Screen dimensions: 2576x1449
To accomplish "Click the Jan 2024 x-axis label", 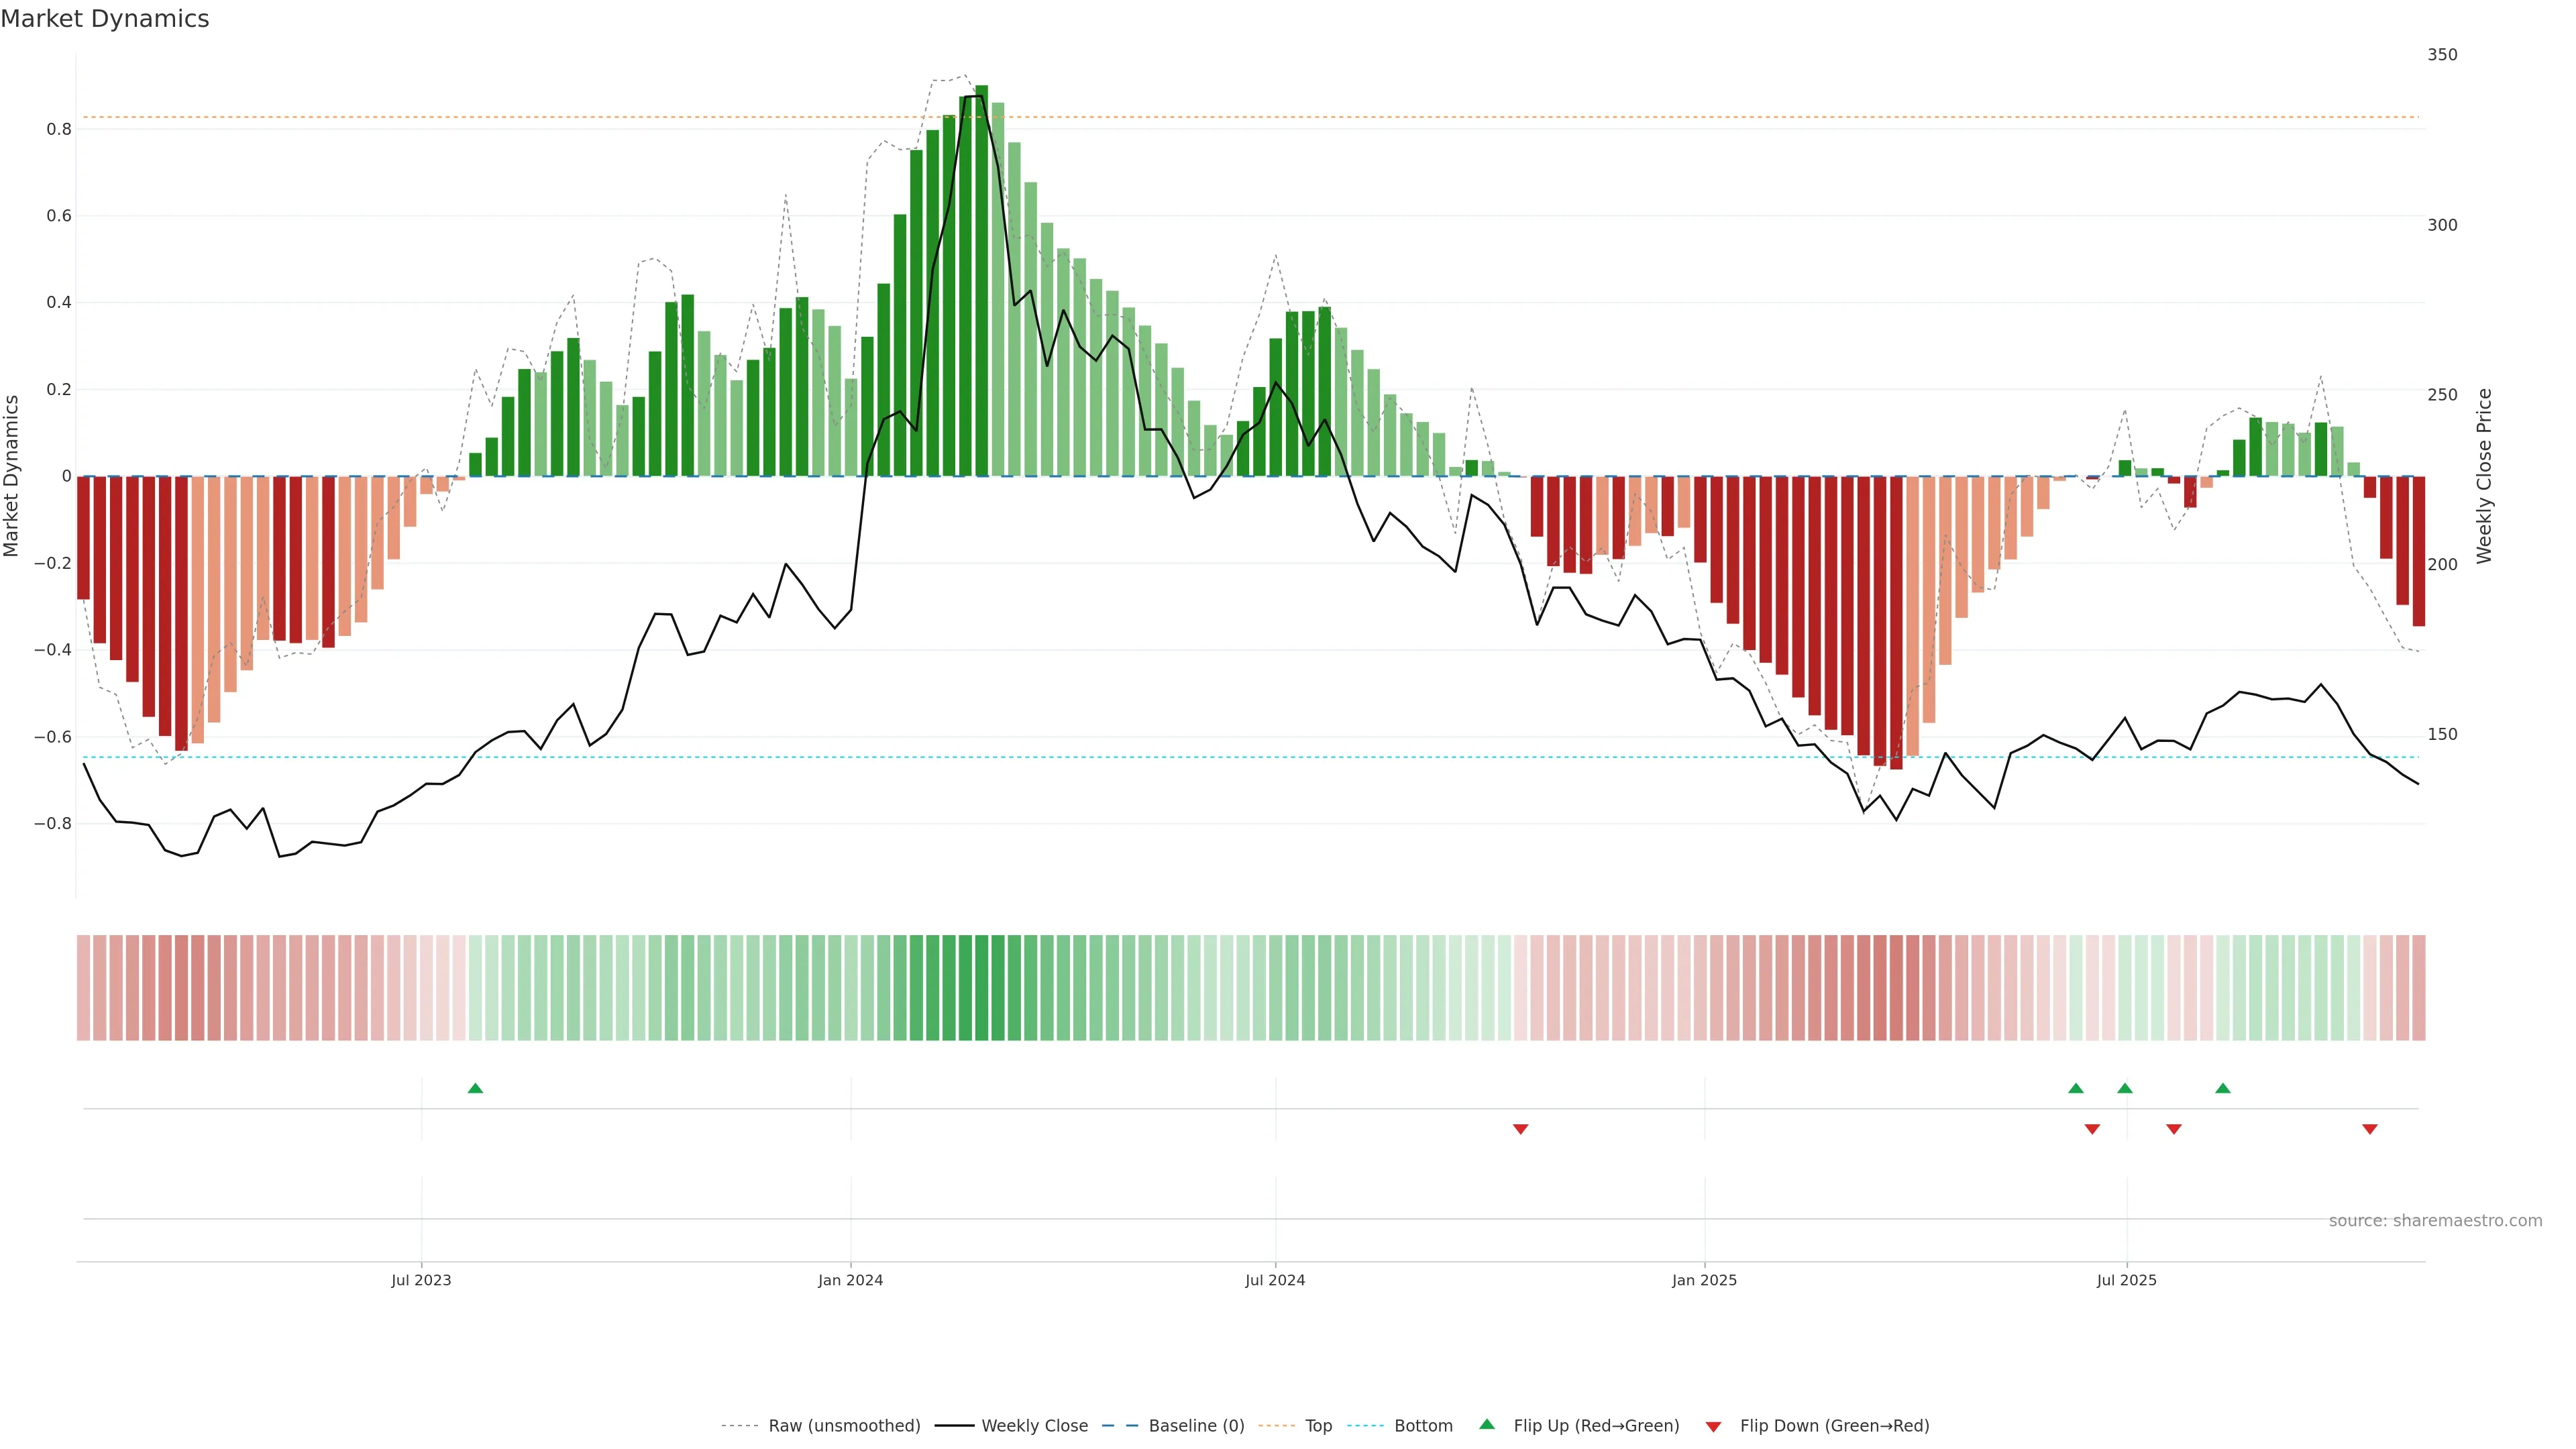I will tap(850, 1280).
